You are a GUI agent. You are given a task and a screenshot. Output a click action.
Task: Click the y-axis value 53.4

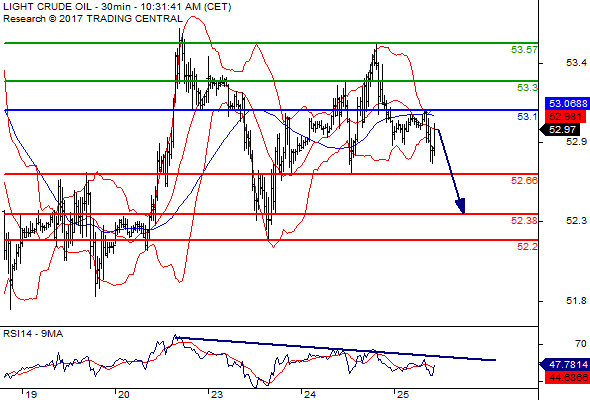[x=576, y=62]
